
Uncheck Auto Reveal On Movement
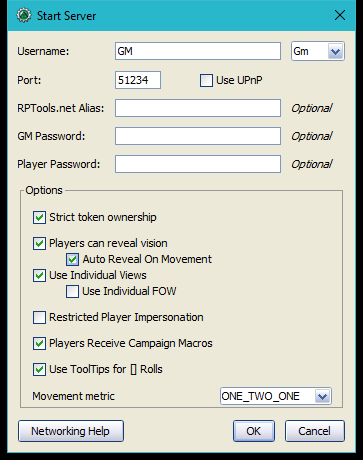[72, 259]
